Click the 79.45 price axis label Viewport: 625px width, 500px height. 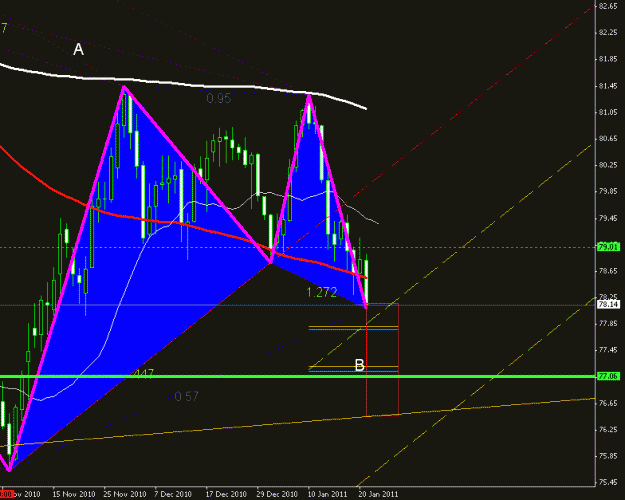608,218
